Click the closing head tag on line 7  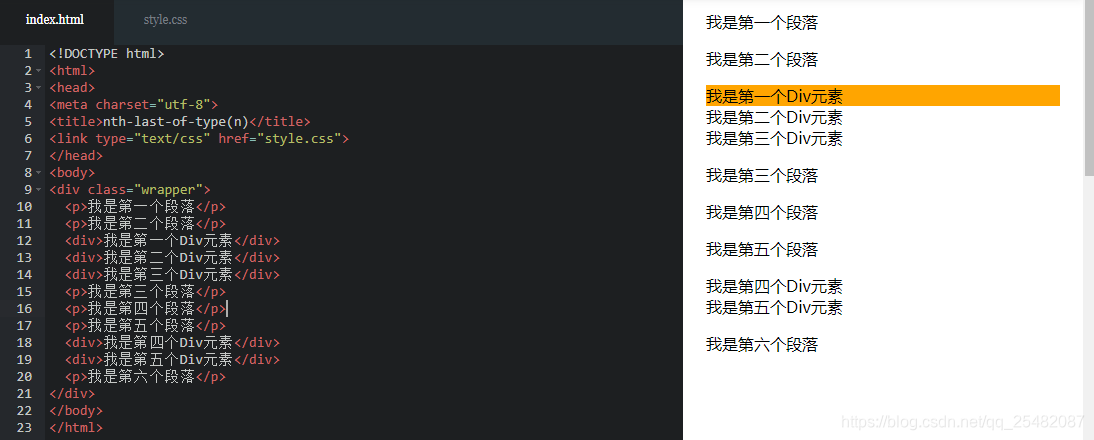tap(76, 155)
